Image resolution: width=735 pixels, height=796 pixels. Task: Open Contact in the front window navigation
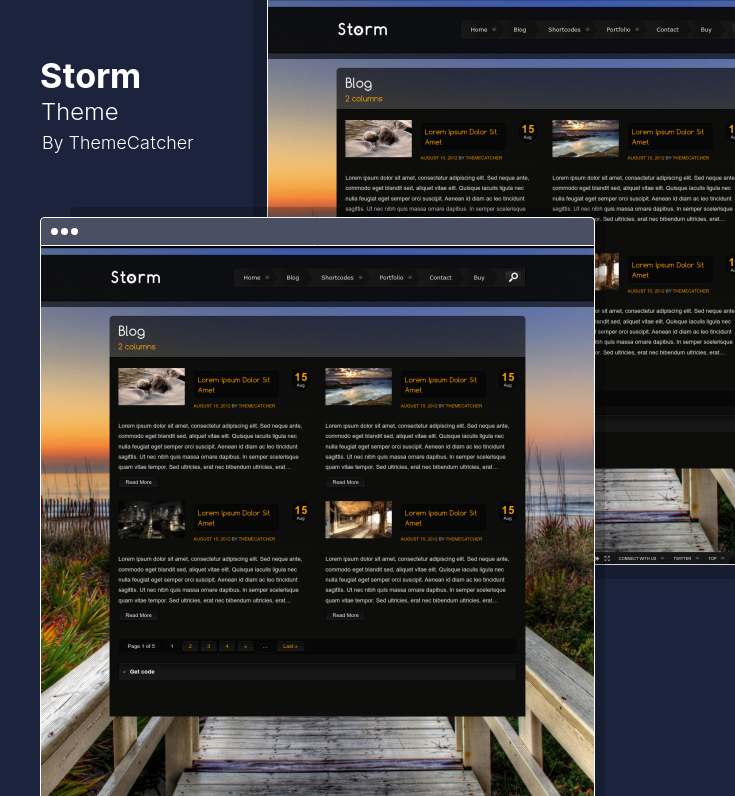440,278
